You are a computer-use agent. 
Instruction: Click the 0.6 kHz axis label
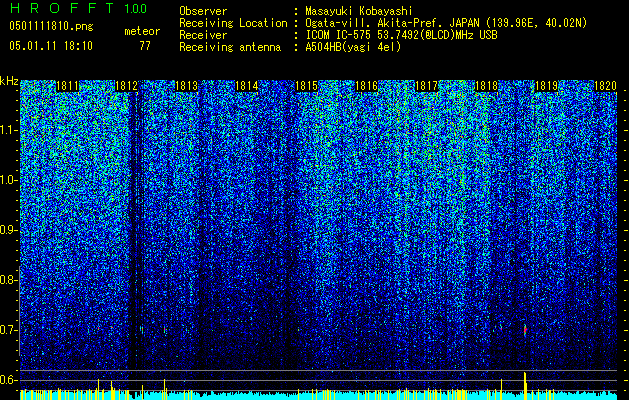pos(8,380)
